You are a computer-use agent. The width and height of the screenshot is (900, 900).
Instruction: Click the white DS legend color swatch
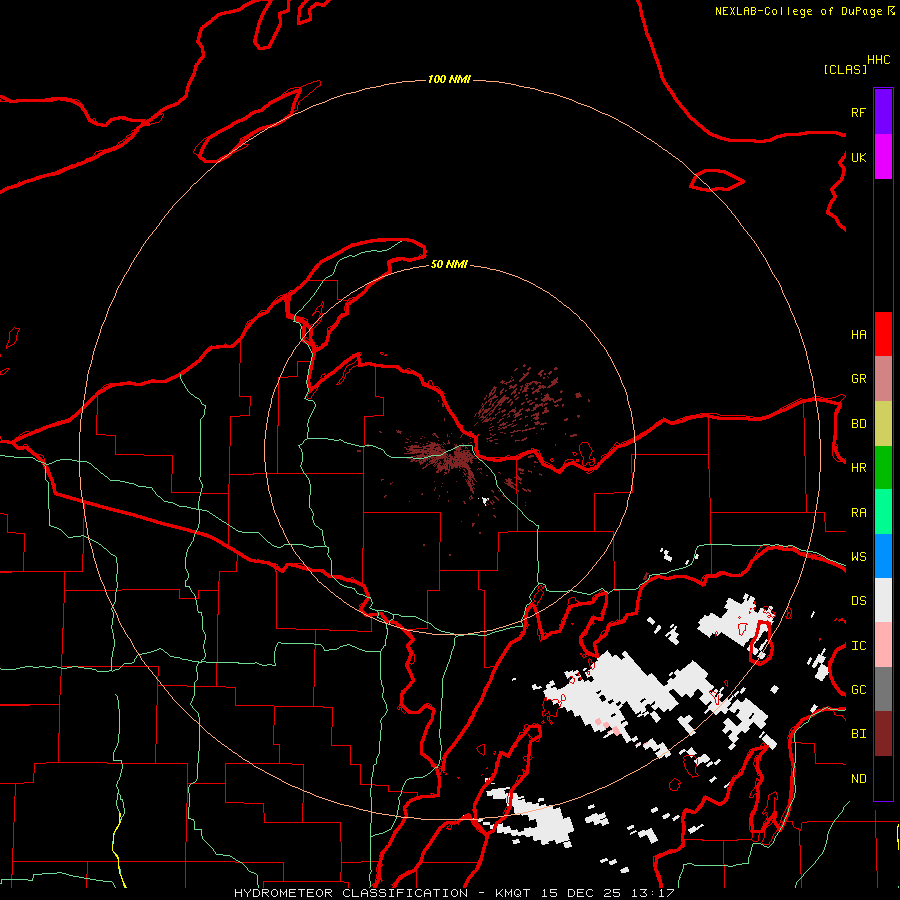pos(883,600)
